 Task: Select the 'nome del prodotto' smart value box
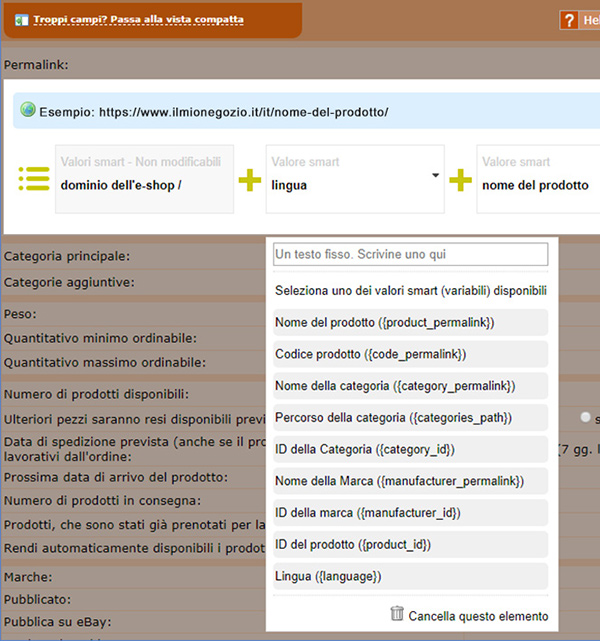click(x=538, y=179)
